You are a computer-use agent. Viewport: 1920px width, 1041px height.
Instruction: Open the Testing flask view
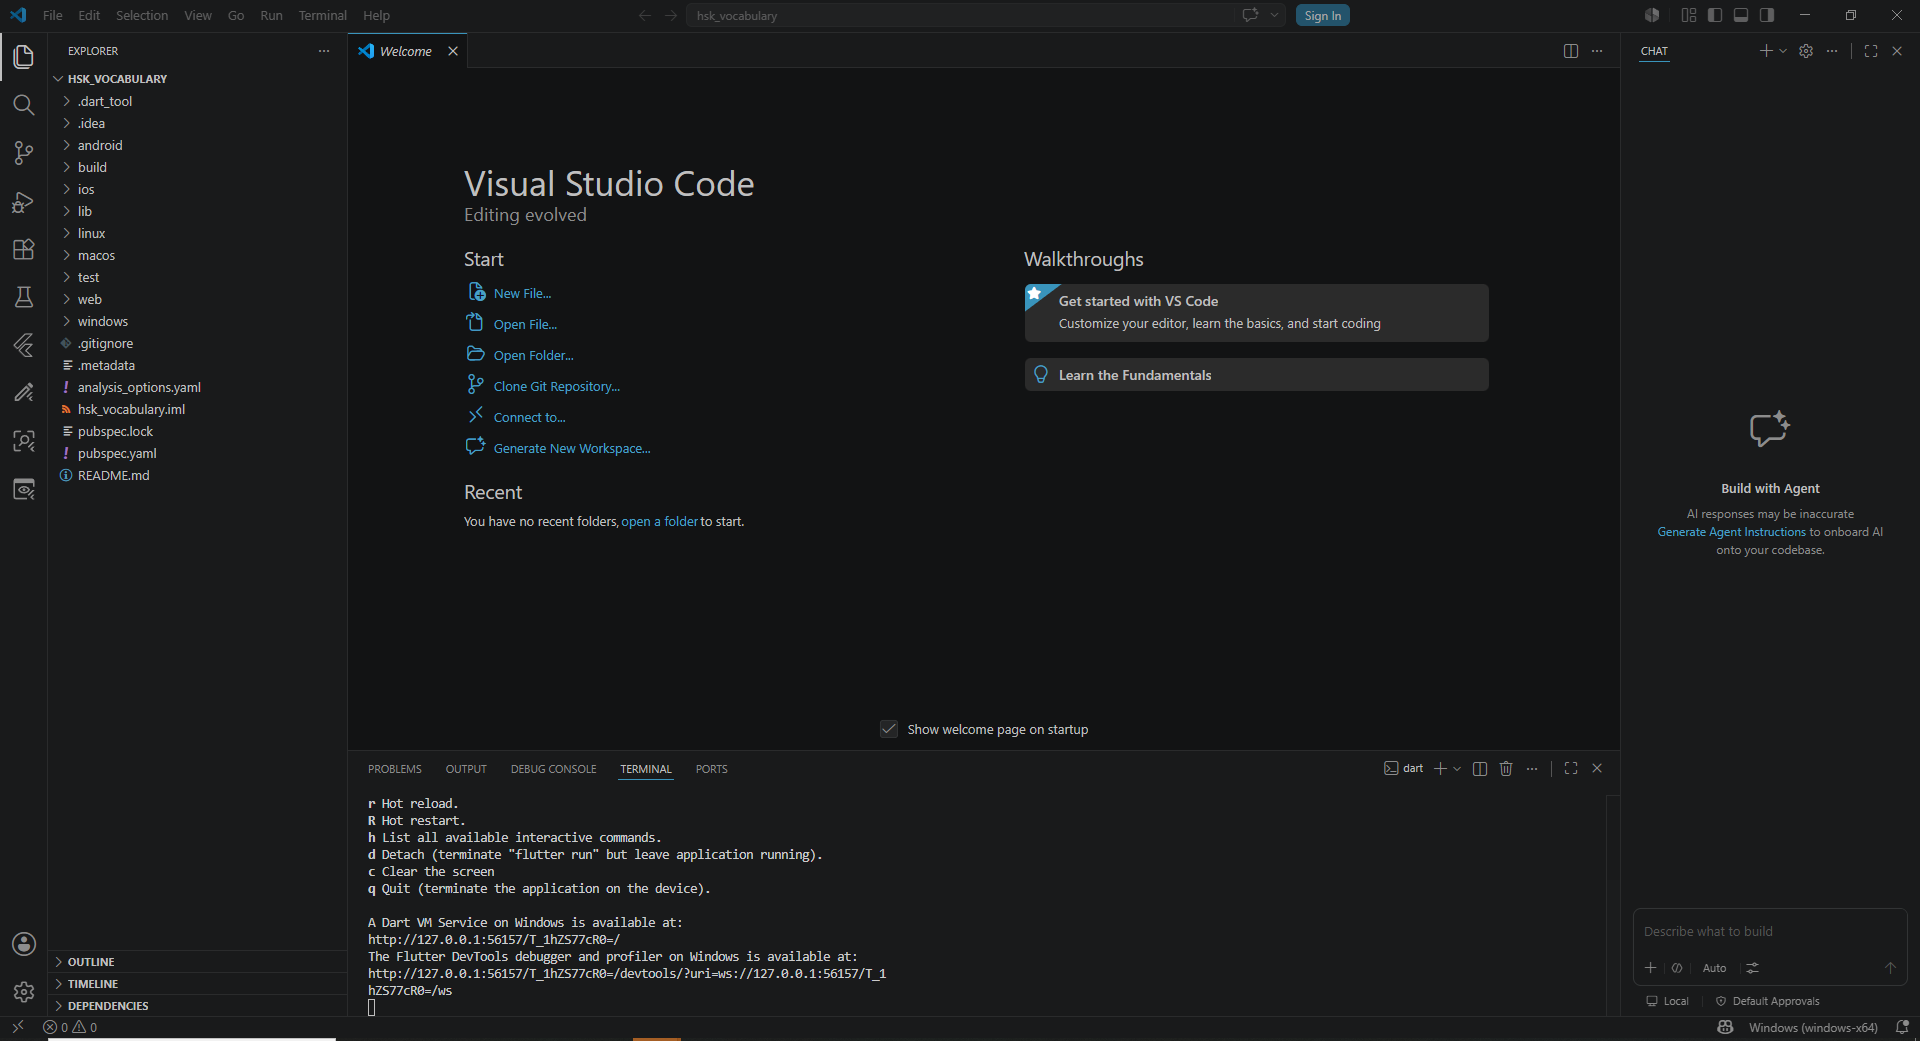click(23, 297)
